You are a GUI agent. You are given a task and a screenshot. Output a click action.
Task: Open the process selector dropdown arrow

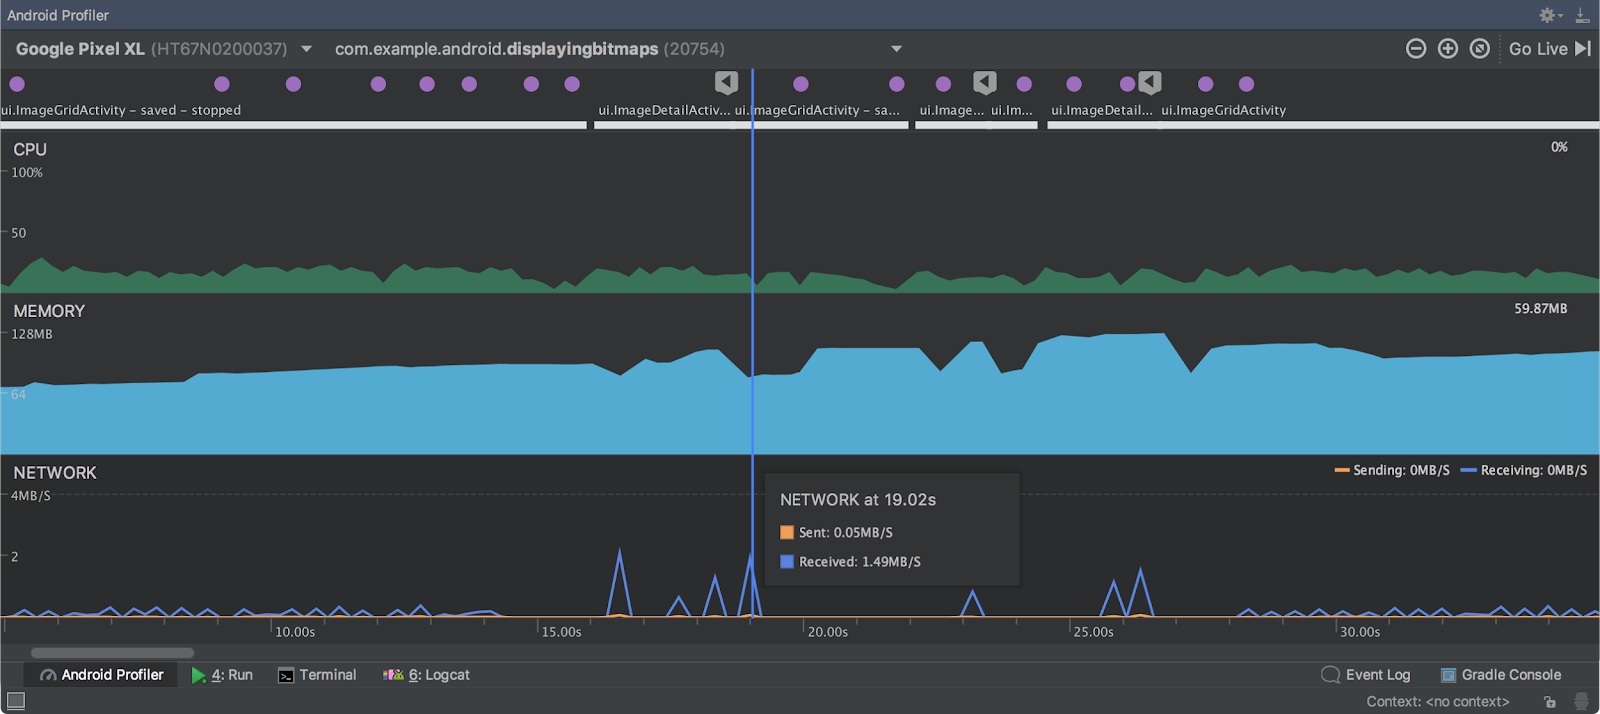click(x=896, y=49)
